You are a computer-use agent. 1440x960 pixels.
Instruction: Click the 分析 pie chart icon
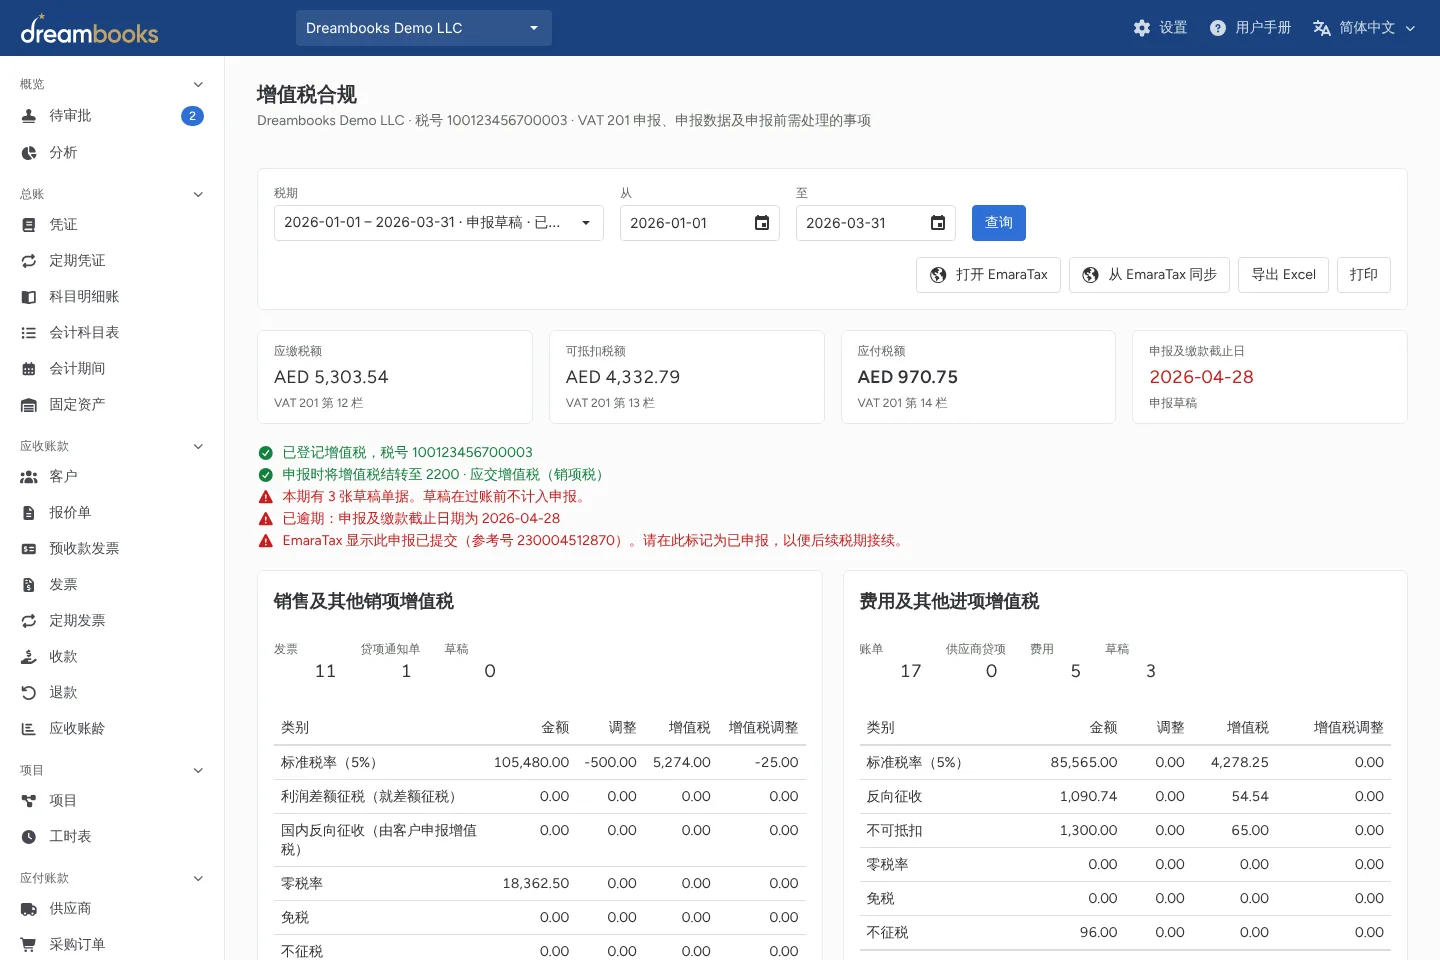(x=29, y=153)
